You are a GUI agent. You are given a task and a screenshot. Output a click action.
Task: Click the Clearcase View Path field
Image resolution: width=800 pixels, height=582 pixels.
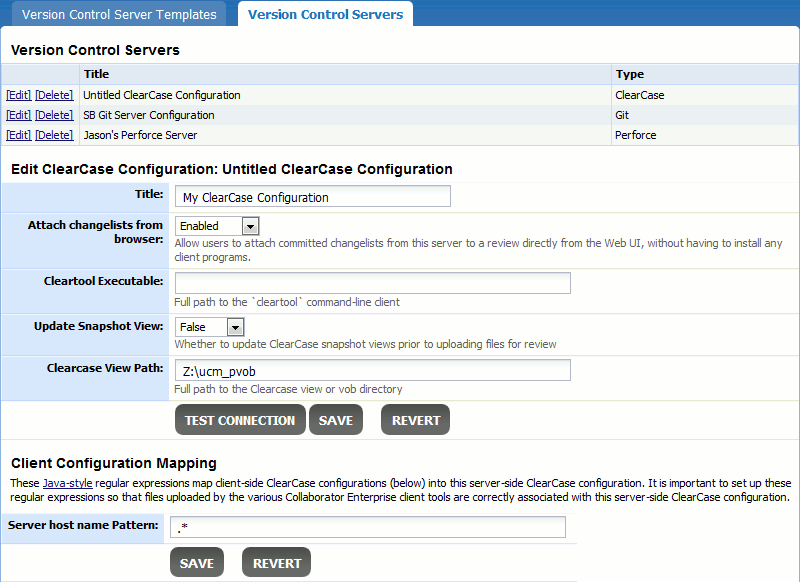coord(372,370)
